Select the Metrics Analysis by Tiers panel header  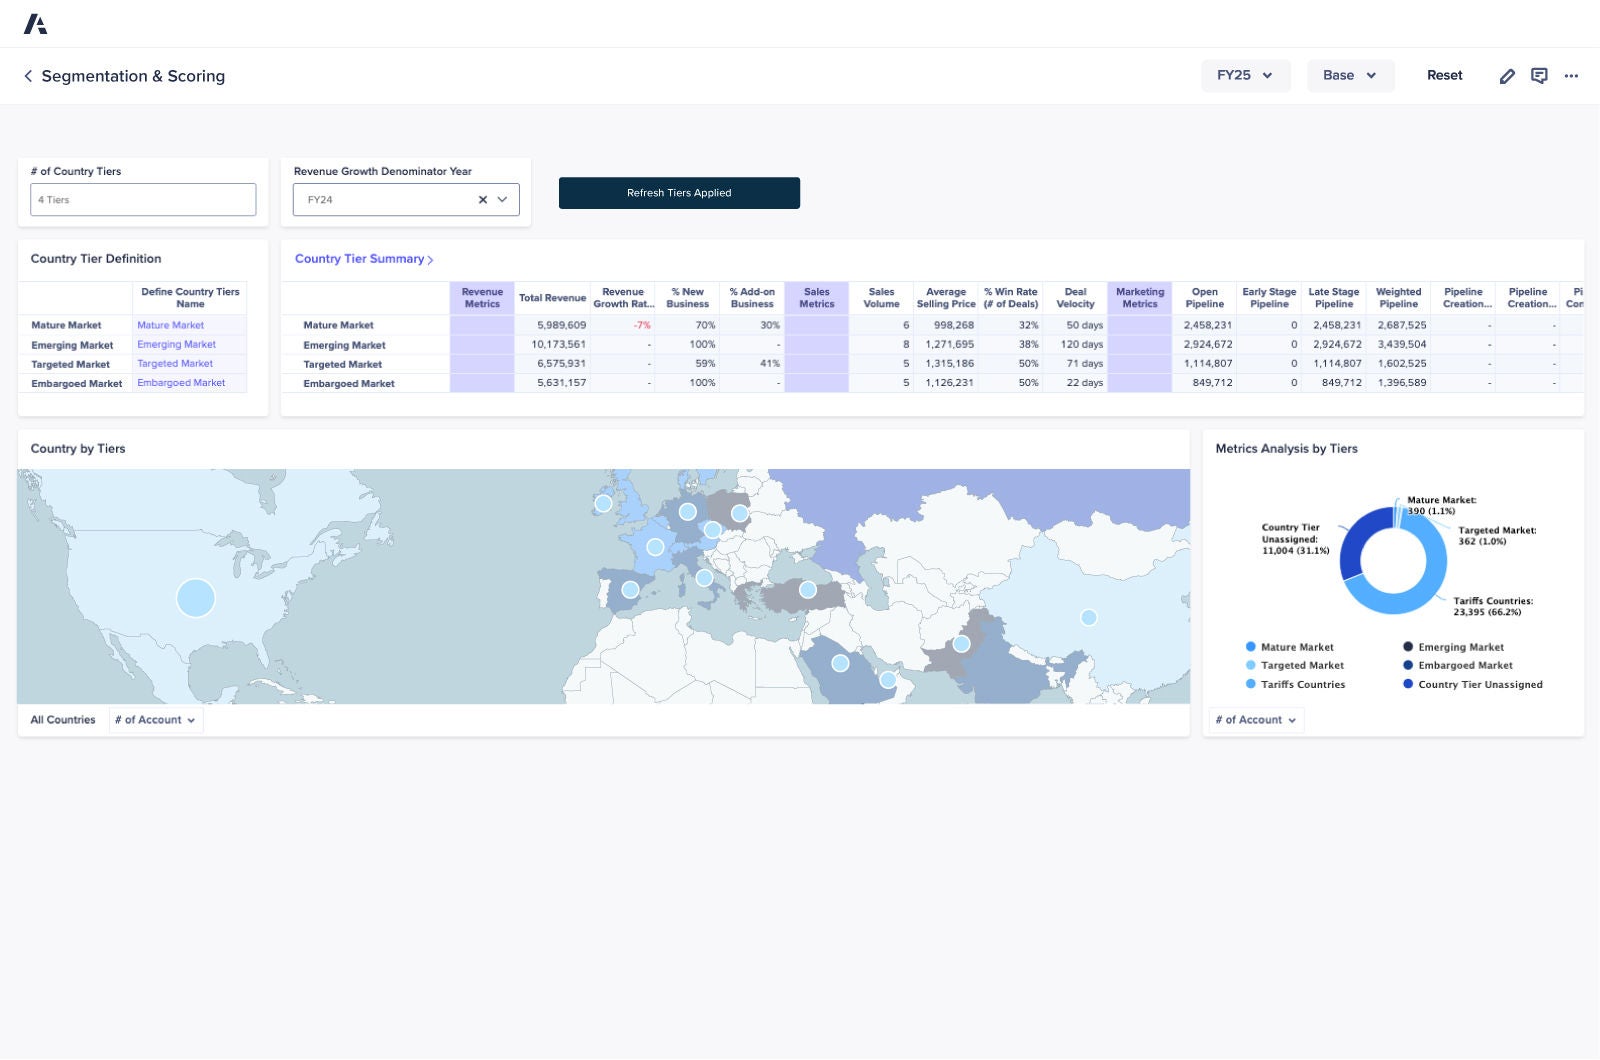tap(1286, 449)
